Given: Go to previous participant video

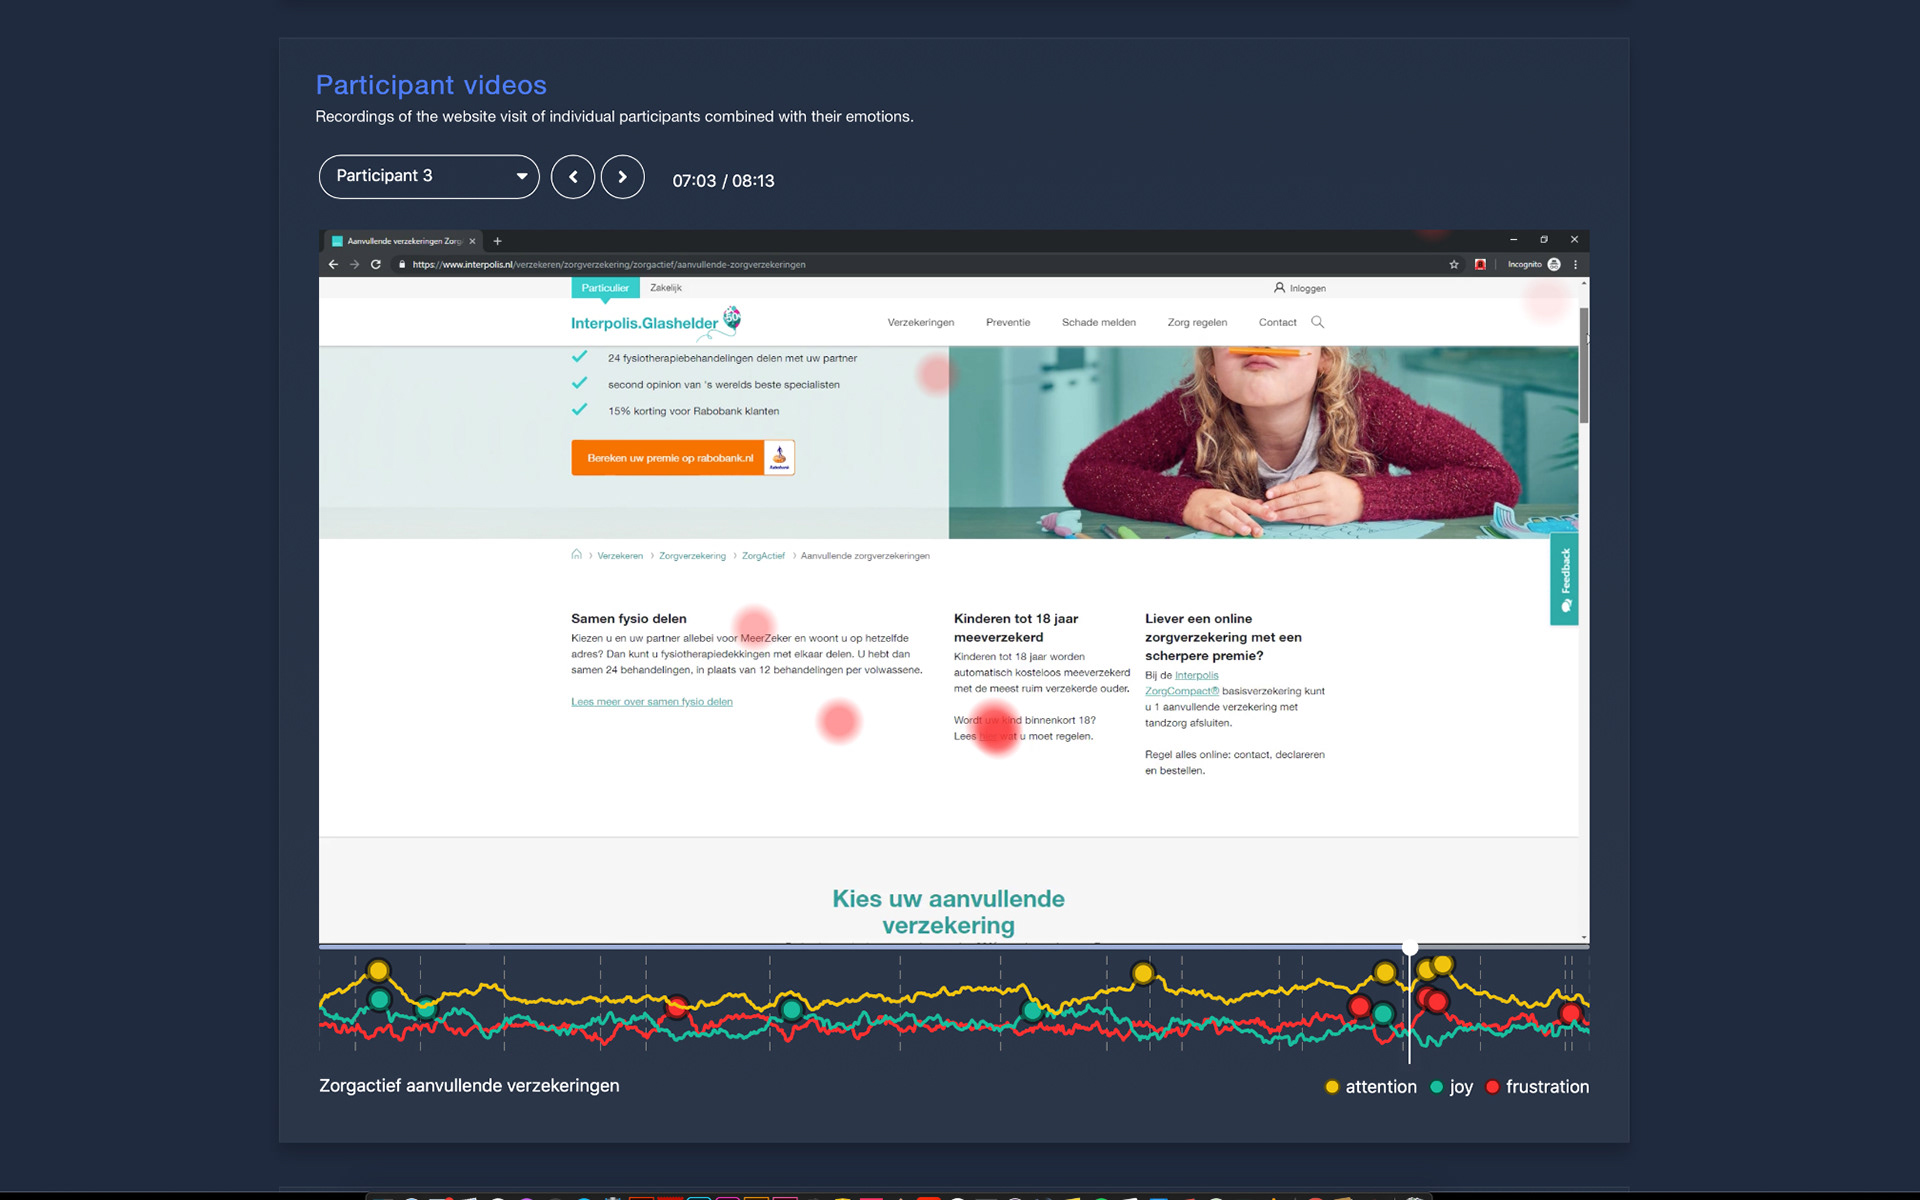Looking at the screenshot, I should (573, 177).
